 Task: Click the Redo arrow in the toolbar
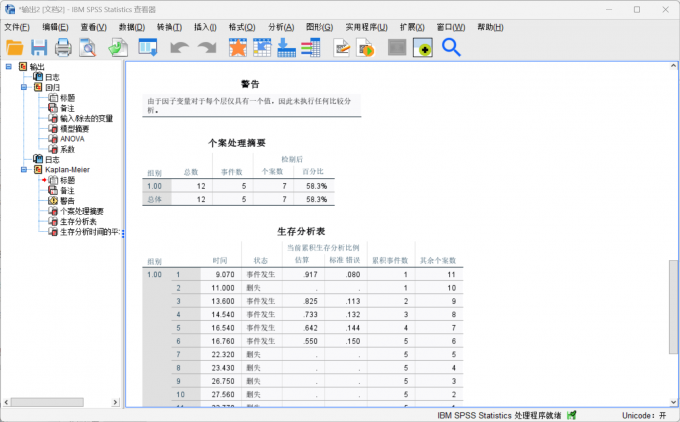[x=207, y=47]
